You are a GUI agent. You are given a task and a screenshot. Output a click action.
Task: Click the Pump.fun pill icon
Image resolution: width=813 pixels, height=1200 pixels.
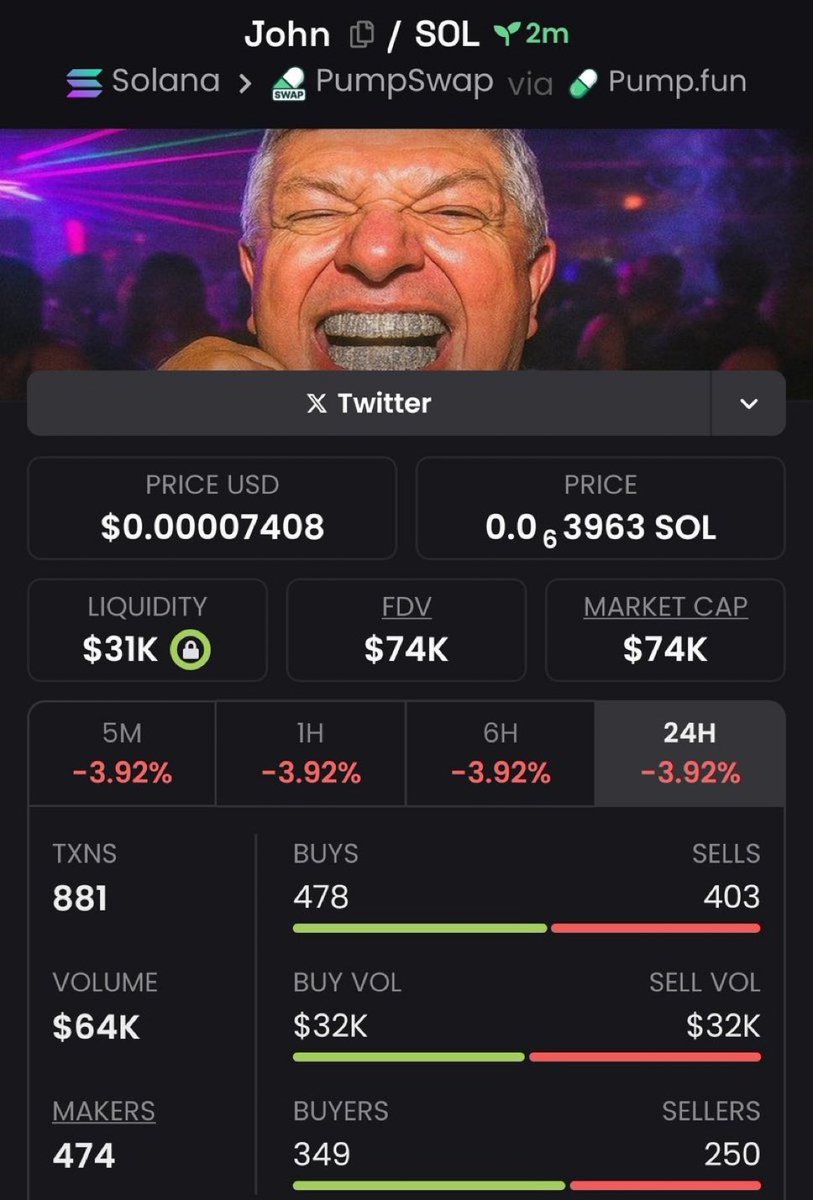coord(583,83)
